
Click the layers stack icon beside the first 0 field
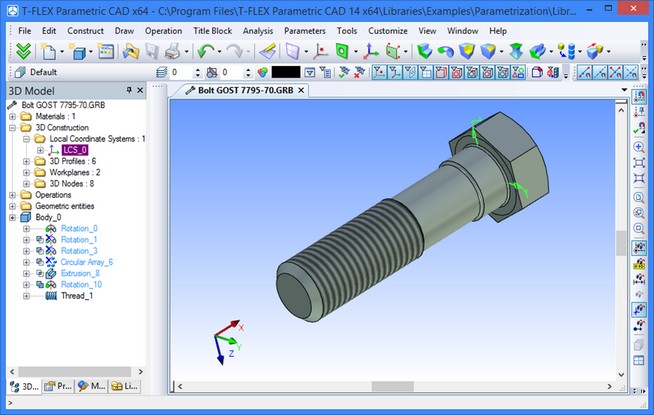click(161, 73)
